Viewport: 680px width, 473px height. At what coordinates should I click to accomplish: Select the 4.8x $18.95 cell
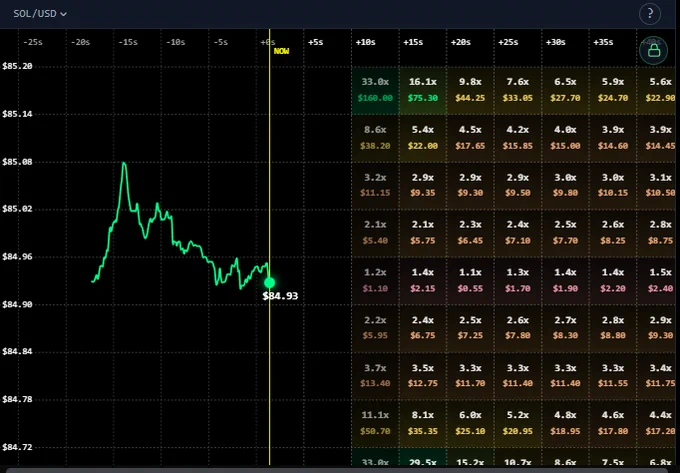(565, 423)
